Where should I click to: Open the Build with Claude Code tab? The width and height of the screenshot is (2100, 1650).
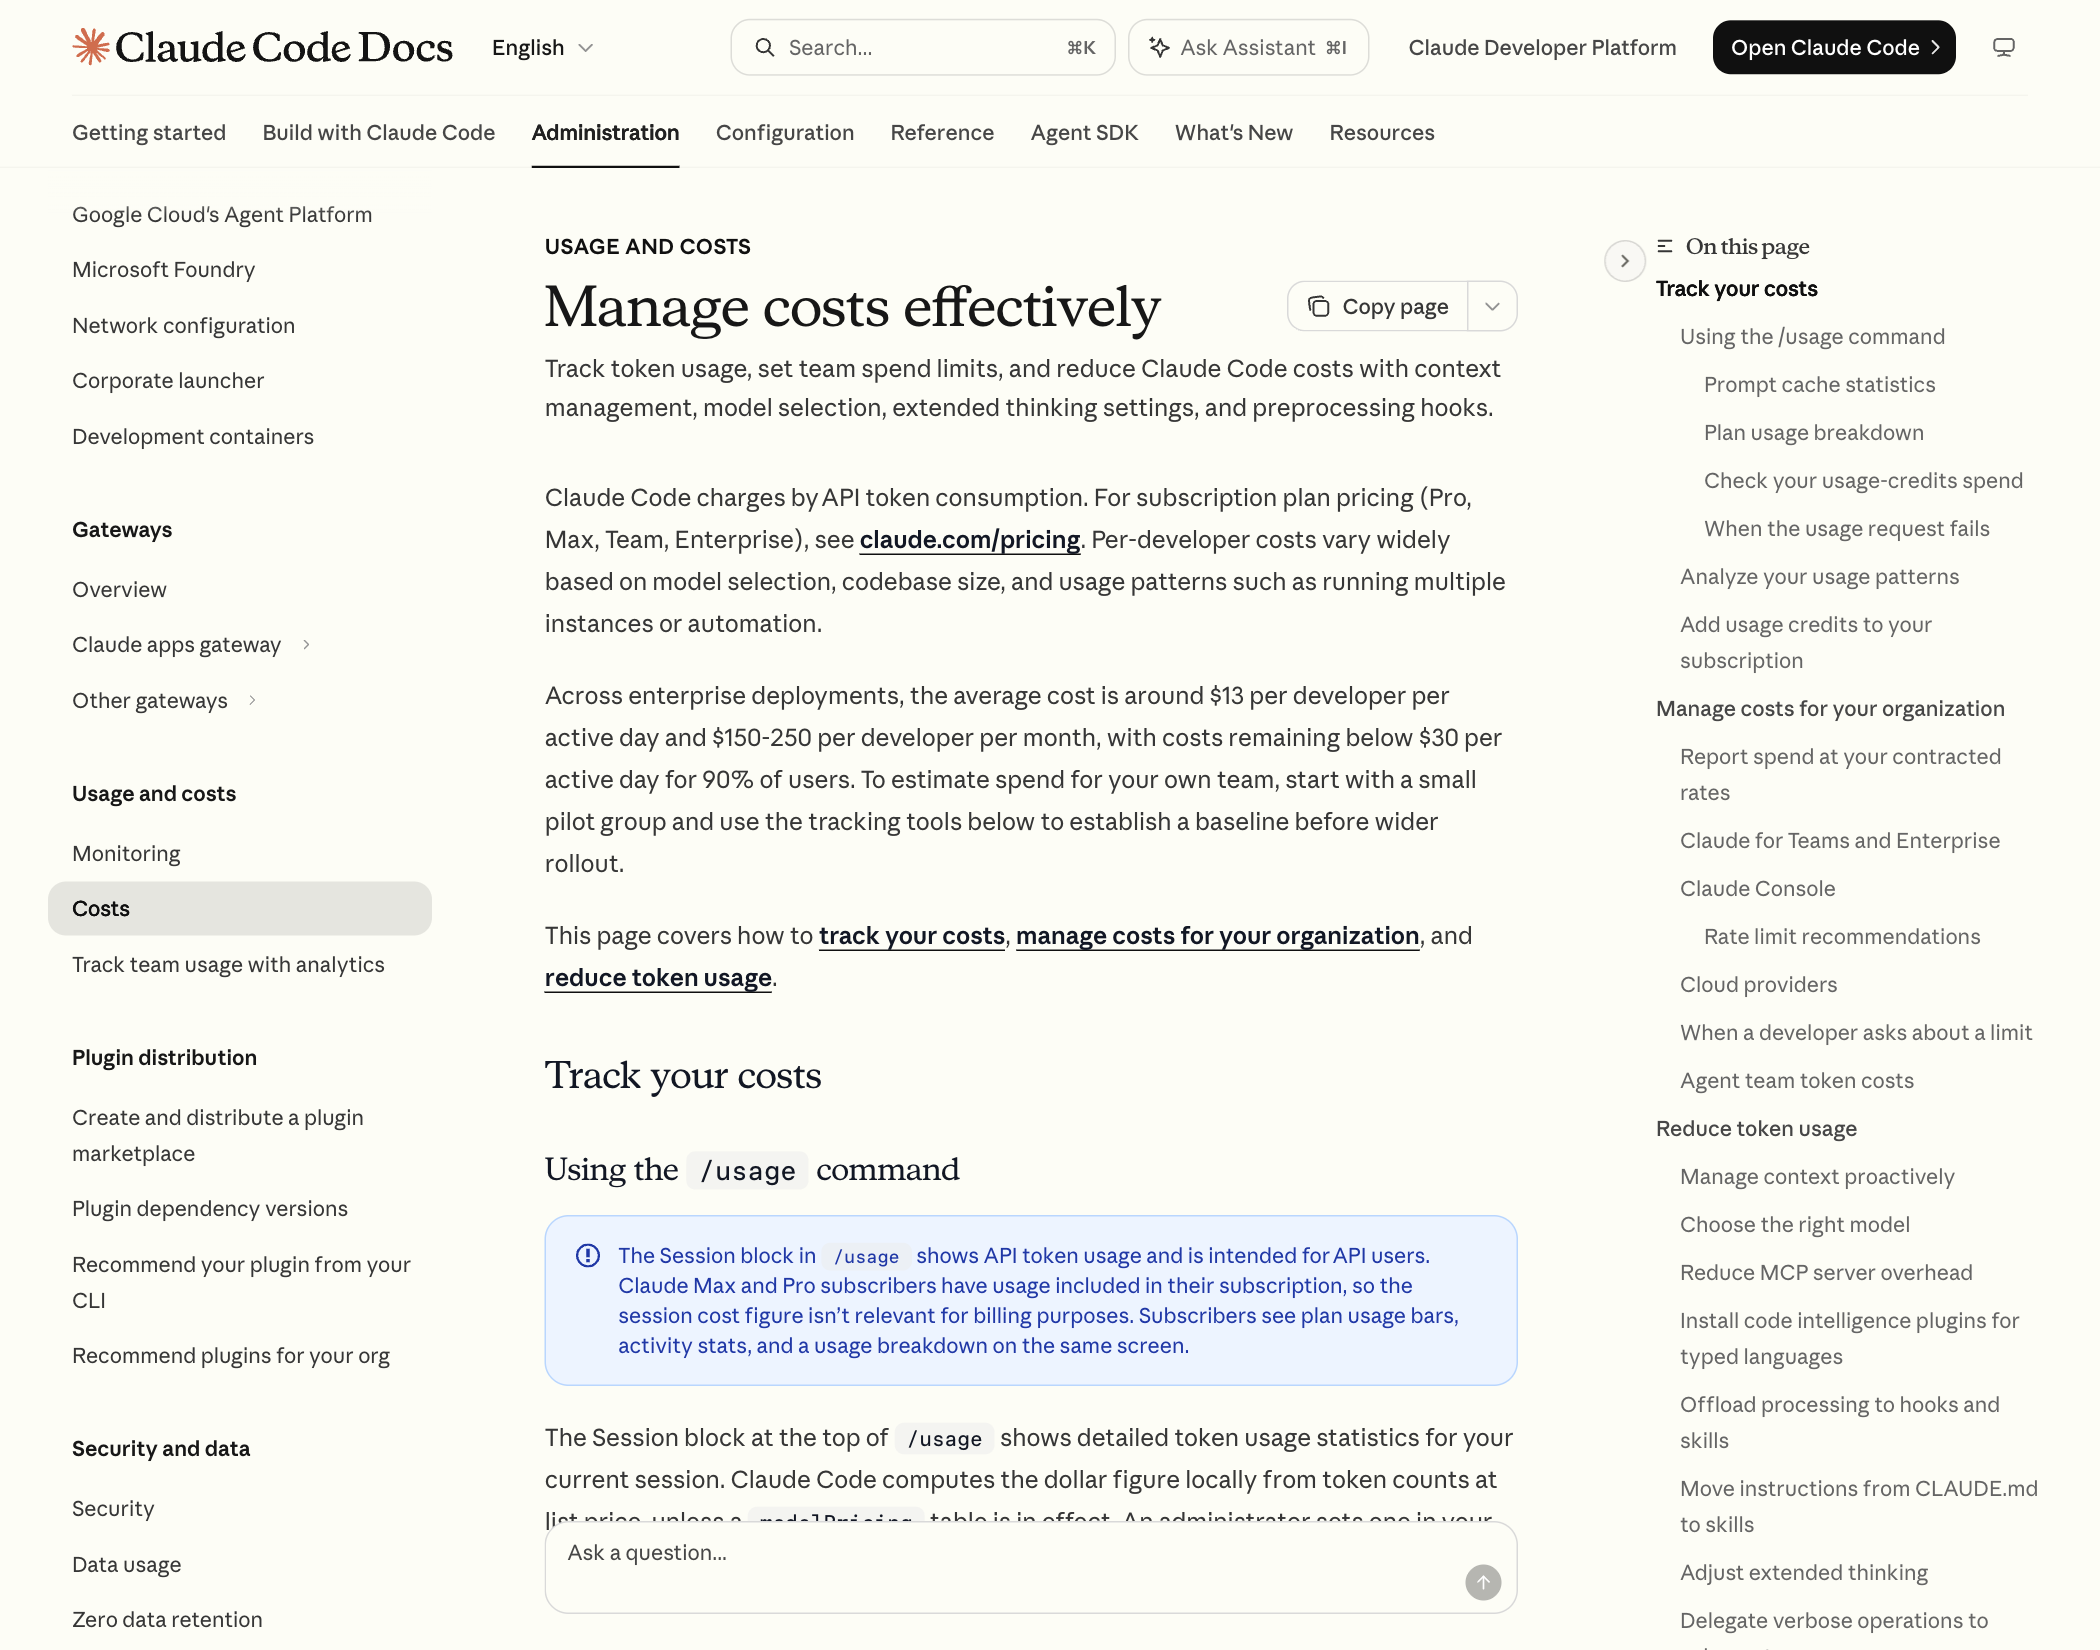pyautogui.click(x=379, y=132)
